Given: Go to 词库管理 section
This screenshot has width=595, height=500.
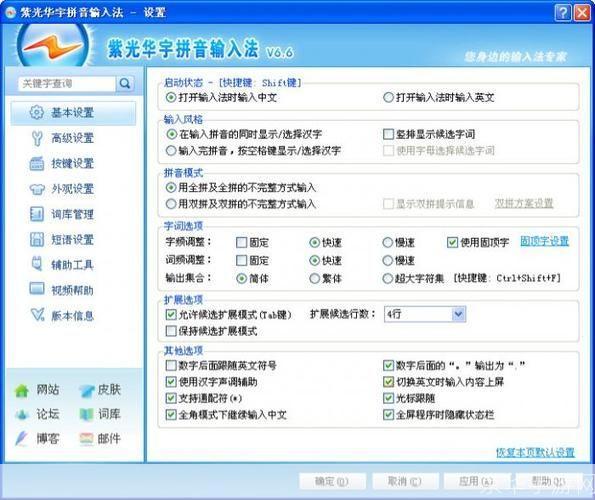Looking at the screenshot, I should click(x=73, y=214).
